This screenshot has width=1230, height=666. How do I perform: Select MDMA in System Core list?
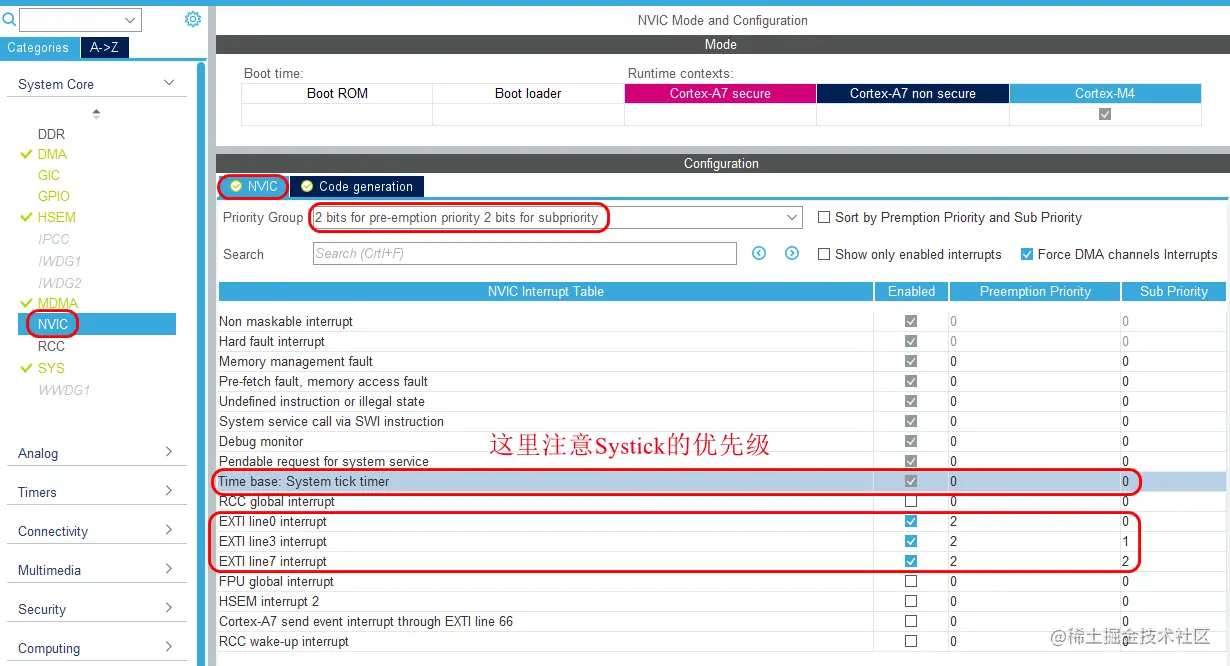click(x=58, y=303)
